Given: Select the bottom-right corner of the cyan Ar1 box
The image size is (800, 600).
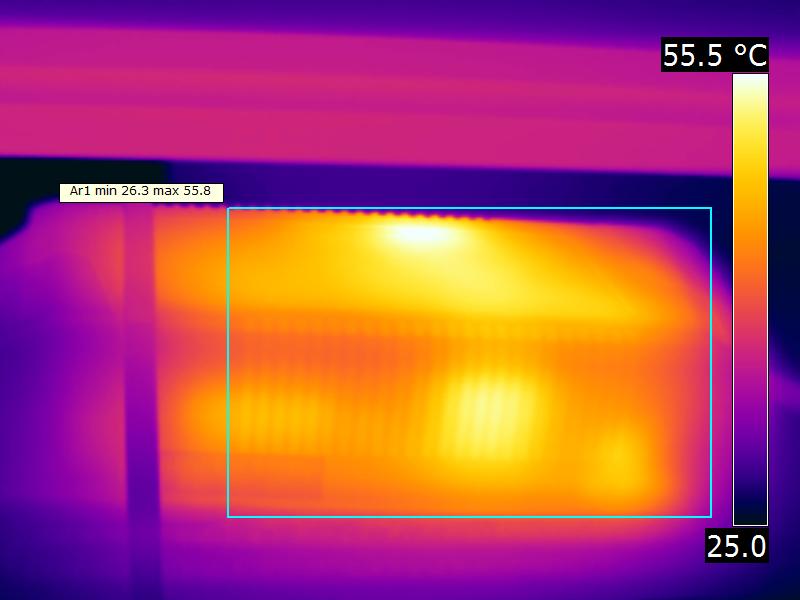Looking at the screenshot, I should [711, 517].
